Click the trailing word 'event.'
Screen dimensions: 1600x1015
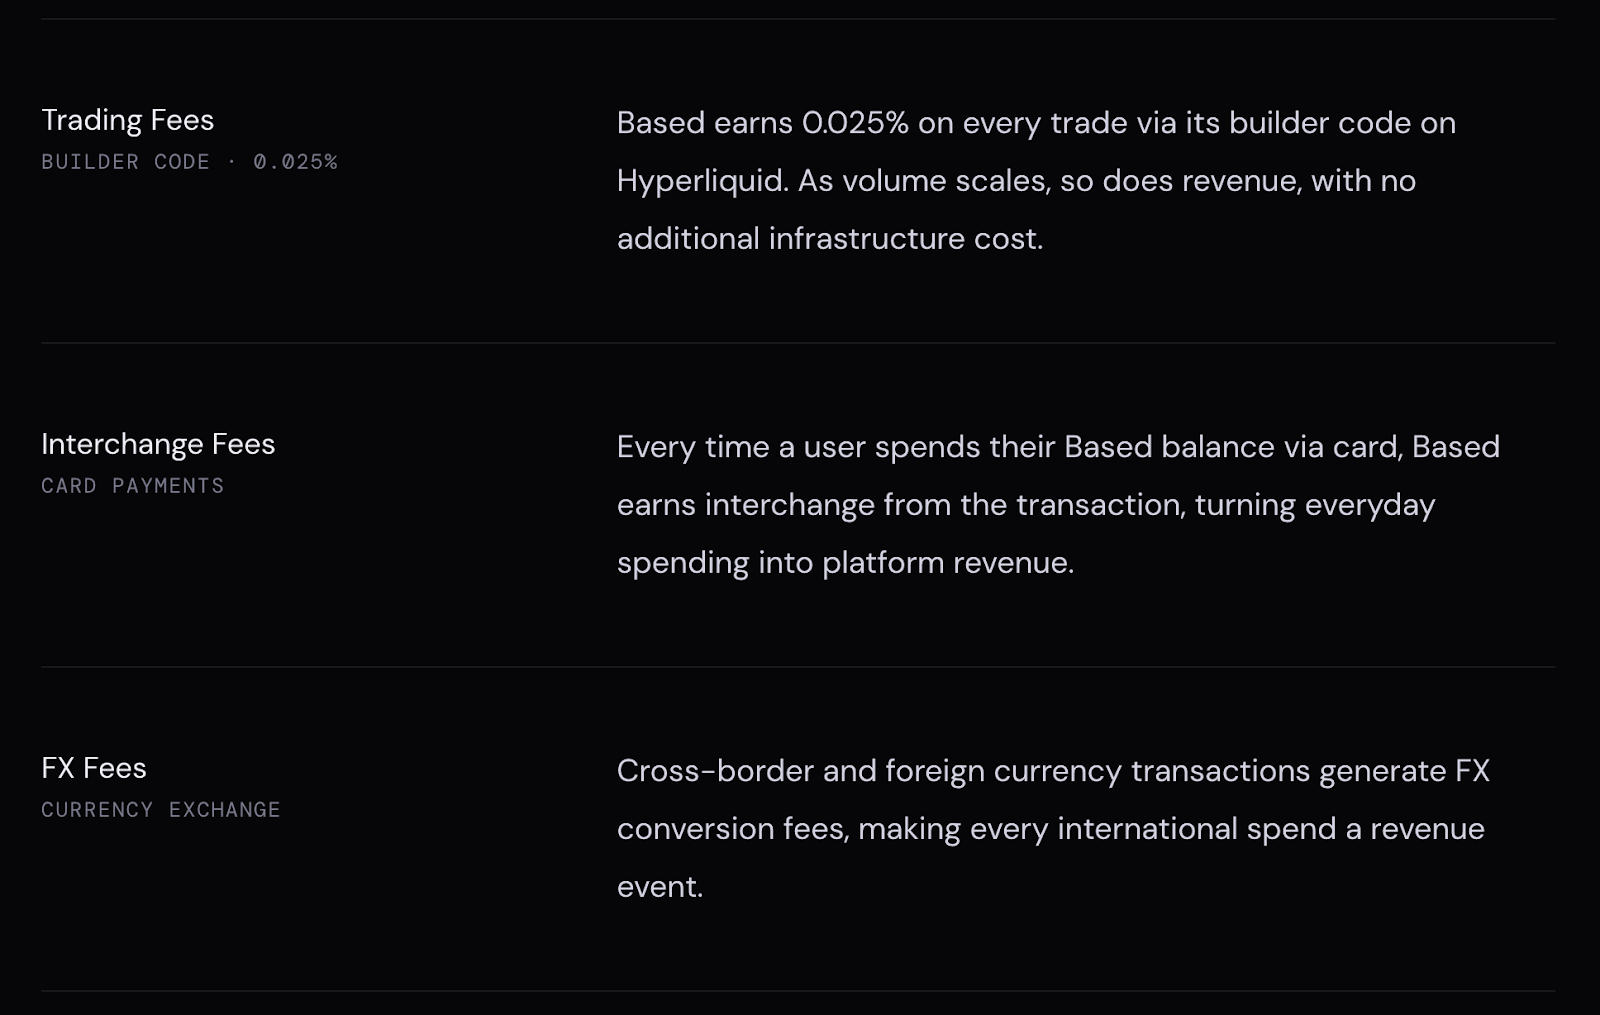(x=660, y=887)
